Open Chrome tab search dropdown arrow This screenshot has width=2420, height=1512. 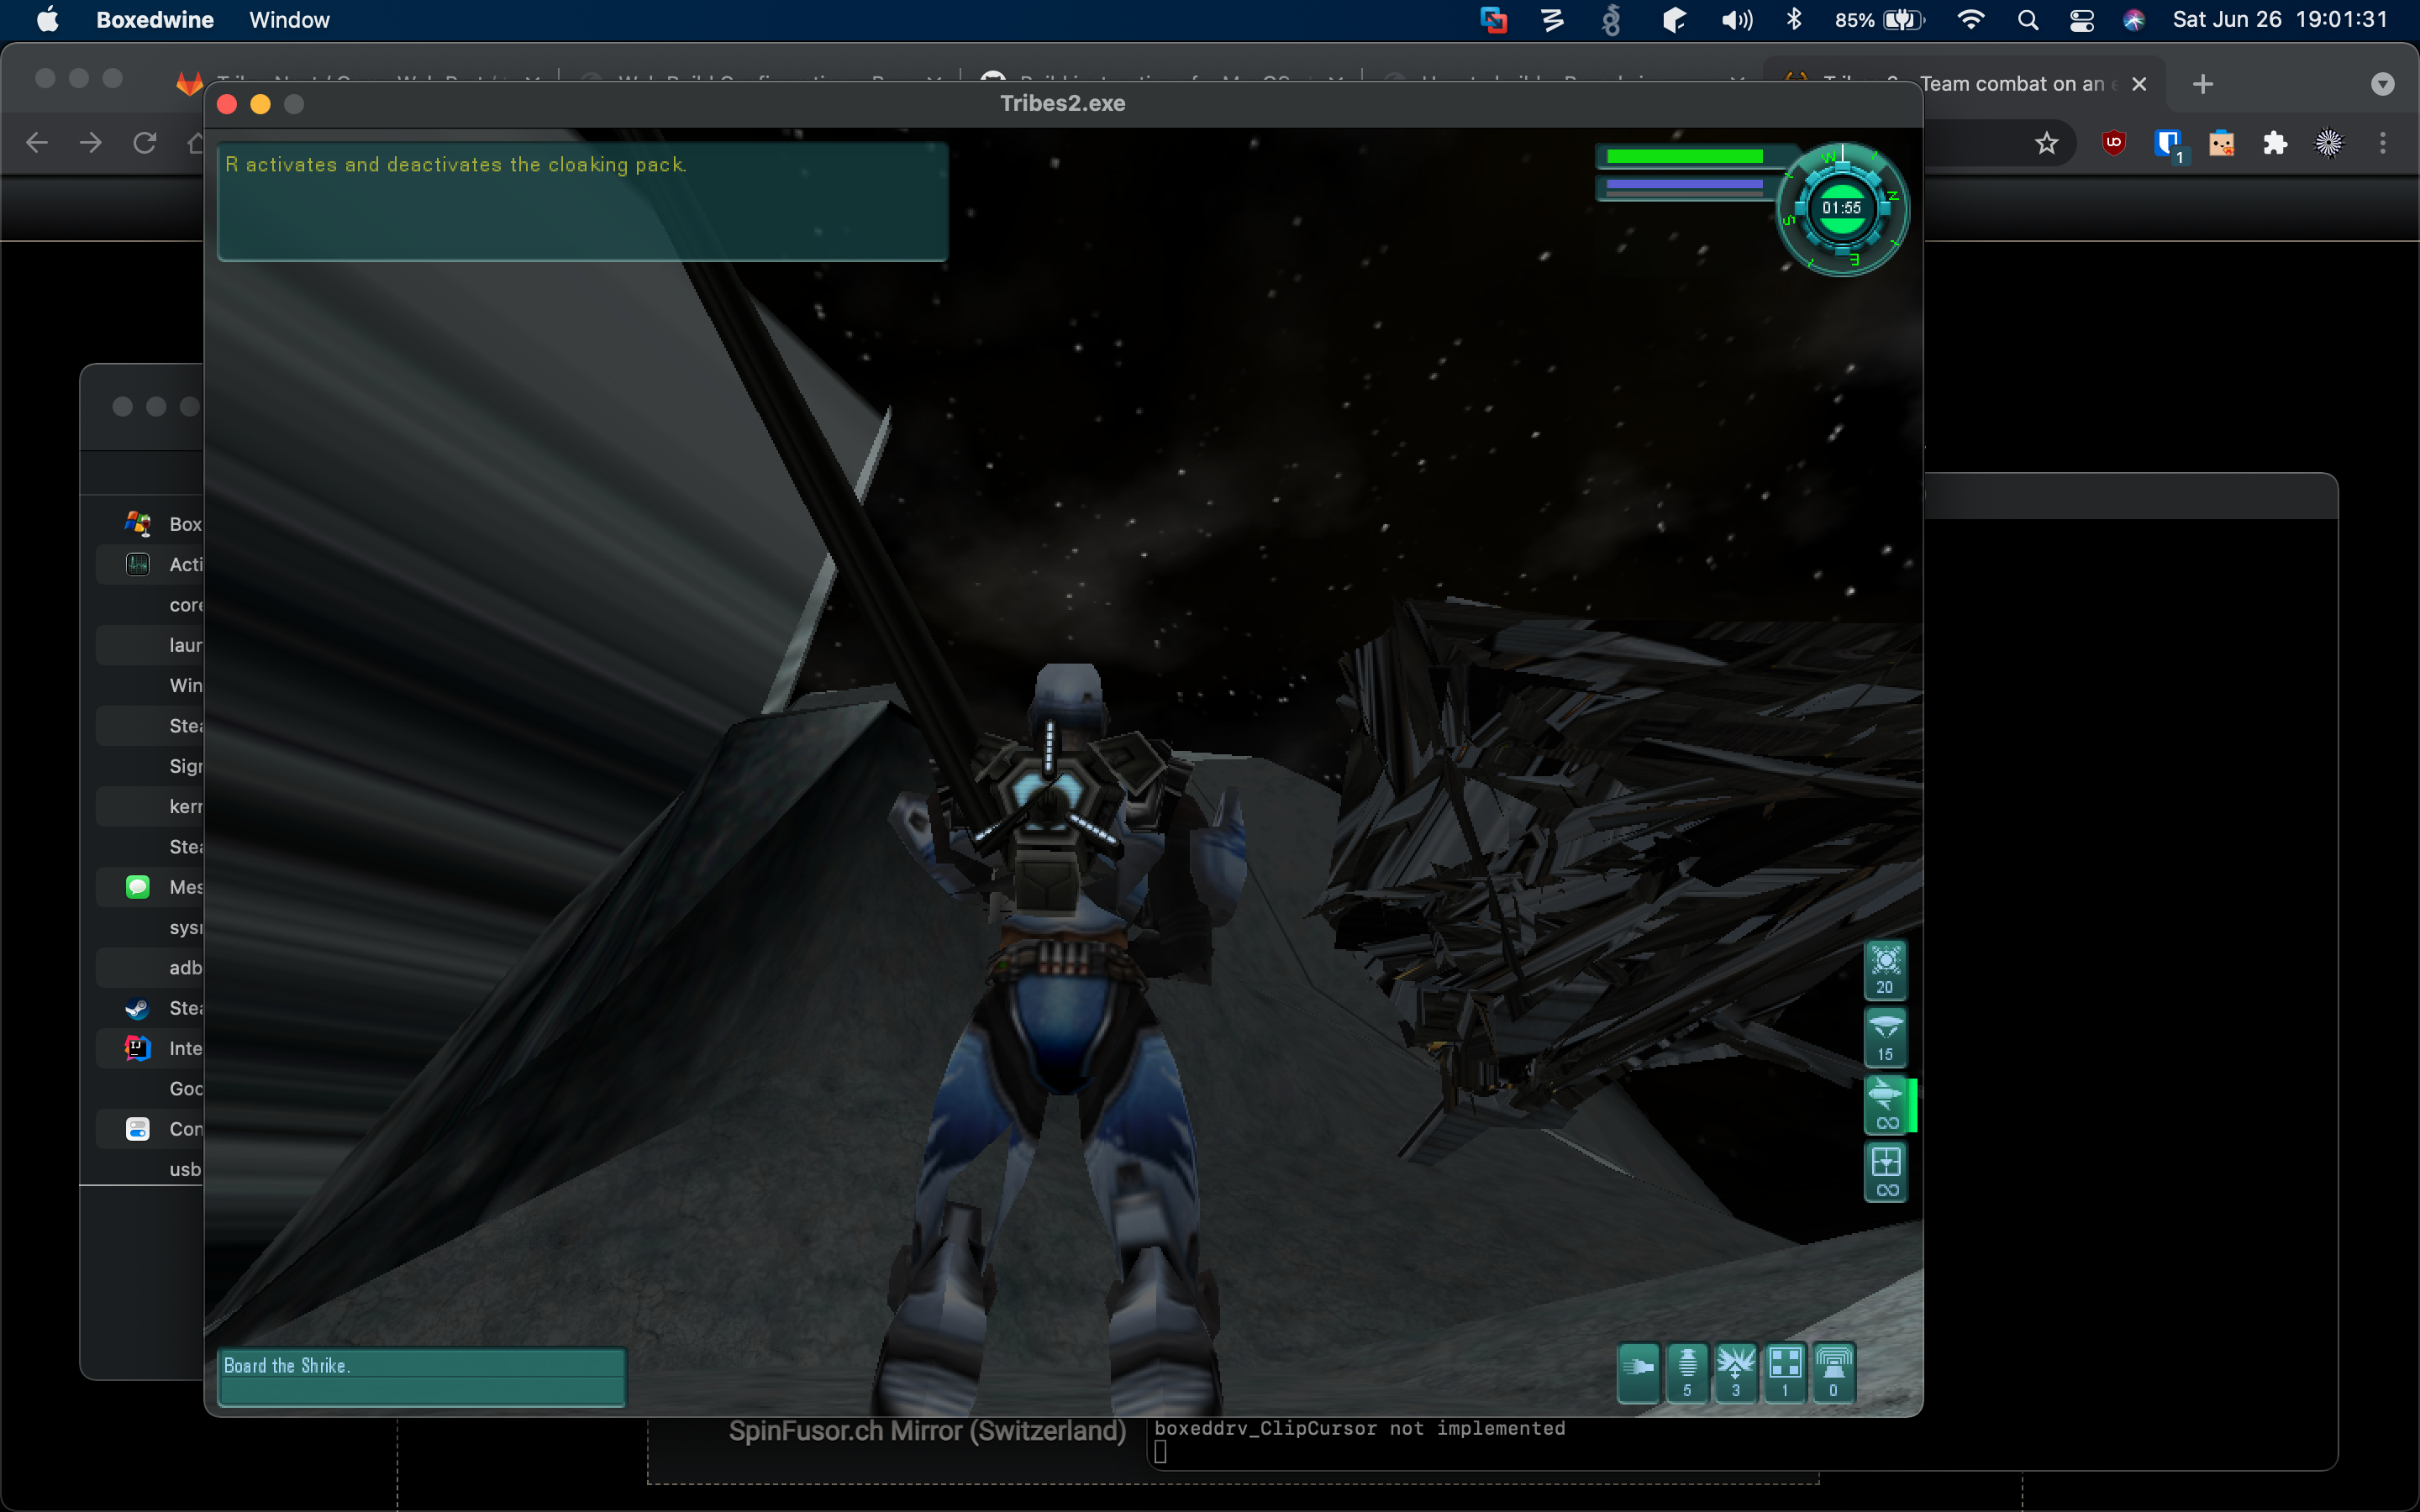(2382, 84)
